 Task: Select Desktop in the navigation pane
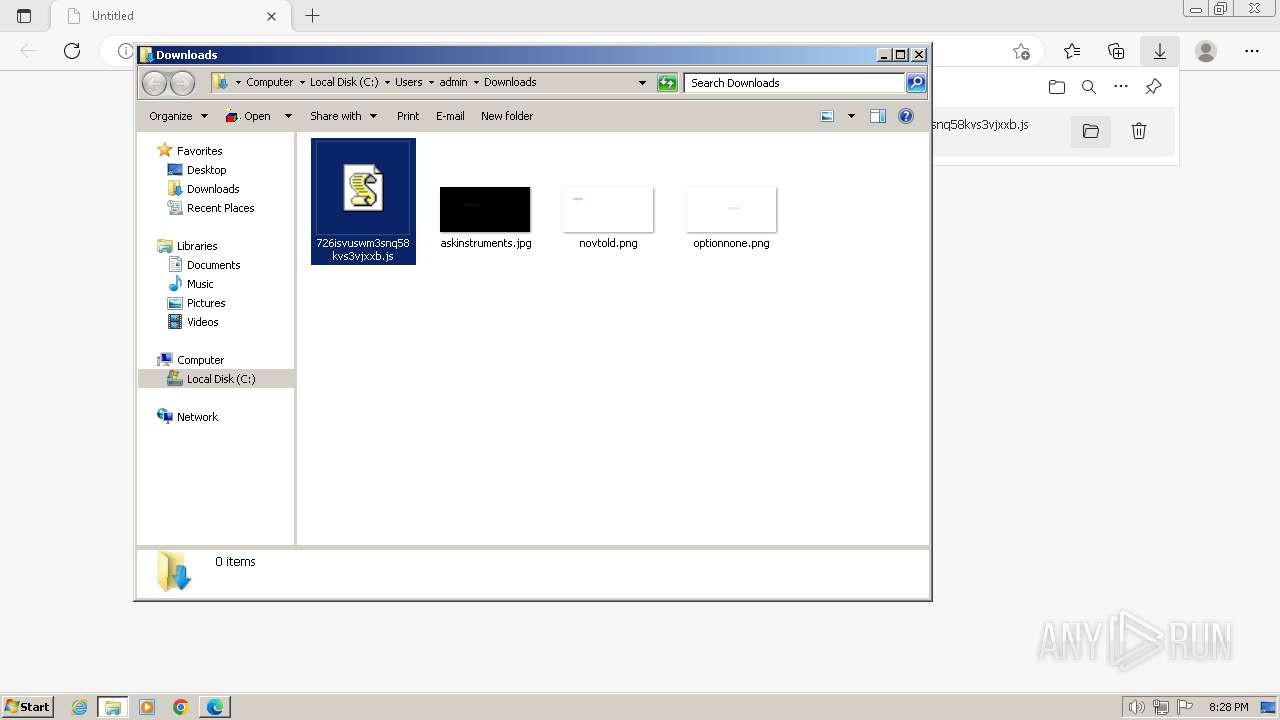(x=206, y=170)
